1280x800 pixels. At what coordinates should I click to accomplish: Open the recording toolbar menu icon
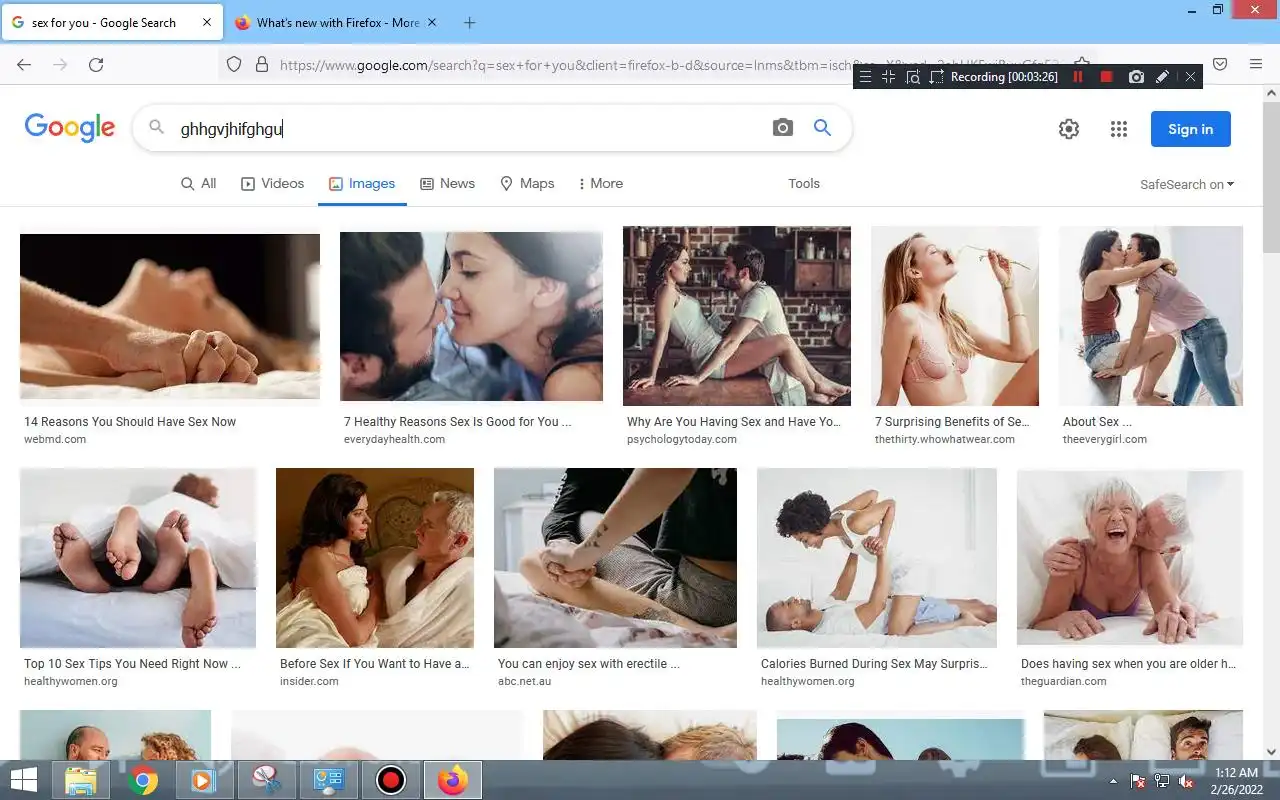(866, 77)
